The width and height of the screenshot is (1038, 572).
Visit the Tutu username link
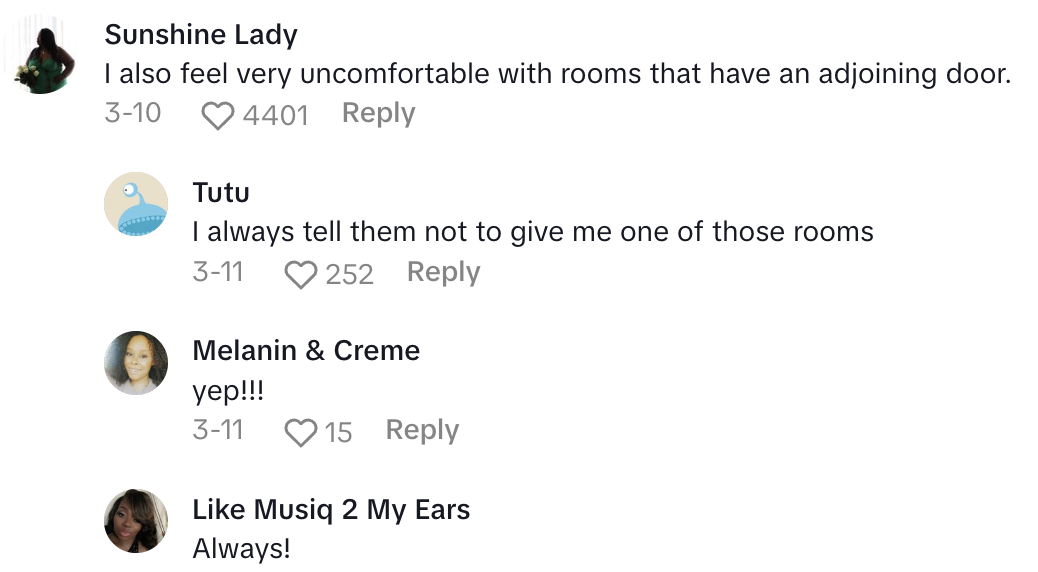[x=221, y=192]
